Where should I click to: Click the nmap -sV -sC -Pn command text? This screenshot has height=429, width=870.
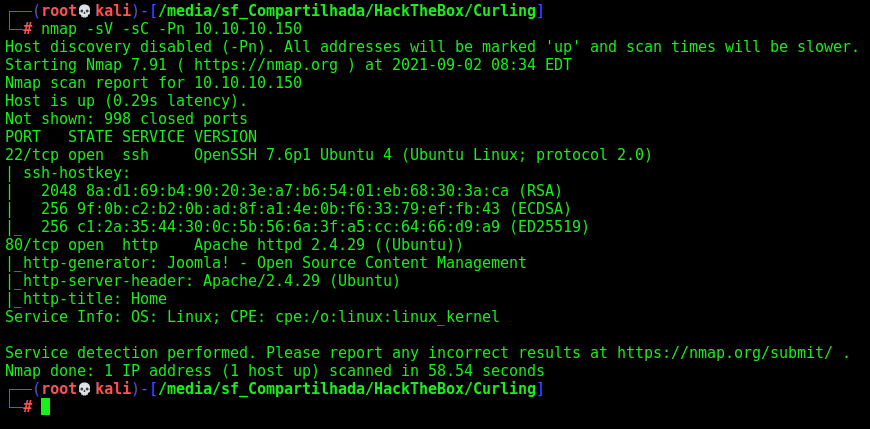point(171,29)
